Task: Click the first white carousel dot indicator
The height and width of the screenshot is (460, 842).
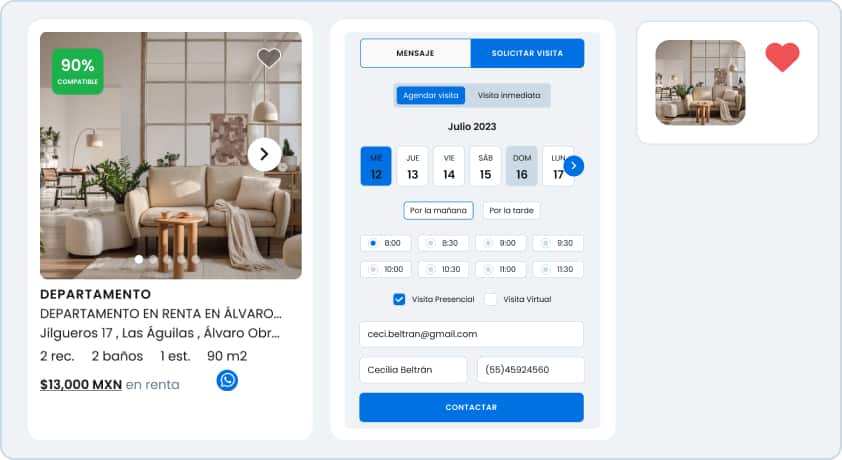Action: (139, 259)
